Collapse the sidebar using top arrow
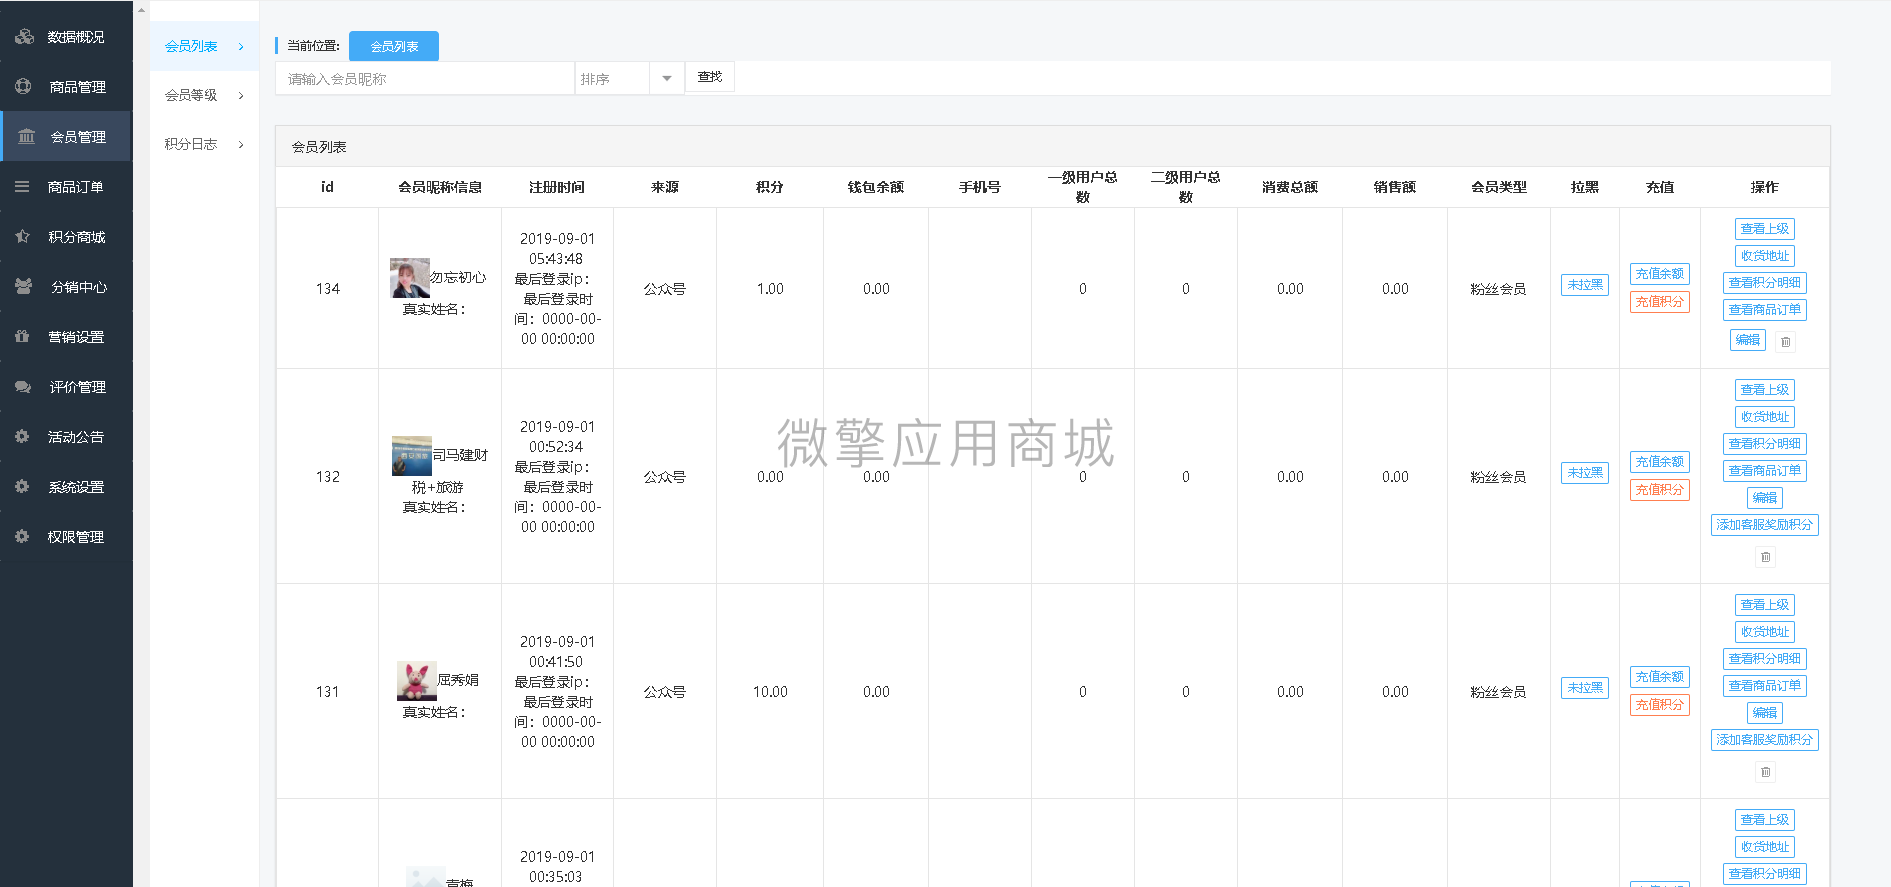This screenshot has width=1891, height=887. [x=141, y=11]
